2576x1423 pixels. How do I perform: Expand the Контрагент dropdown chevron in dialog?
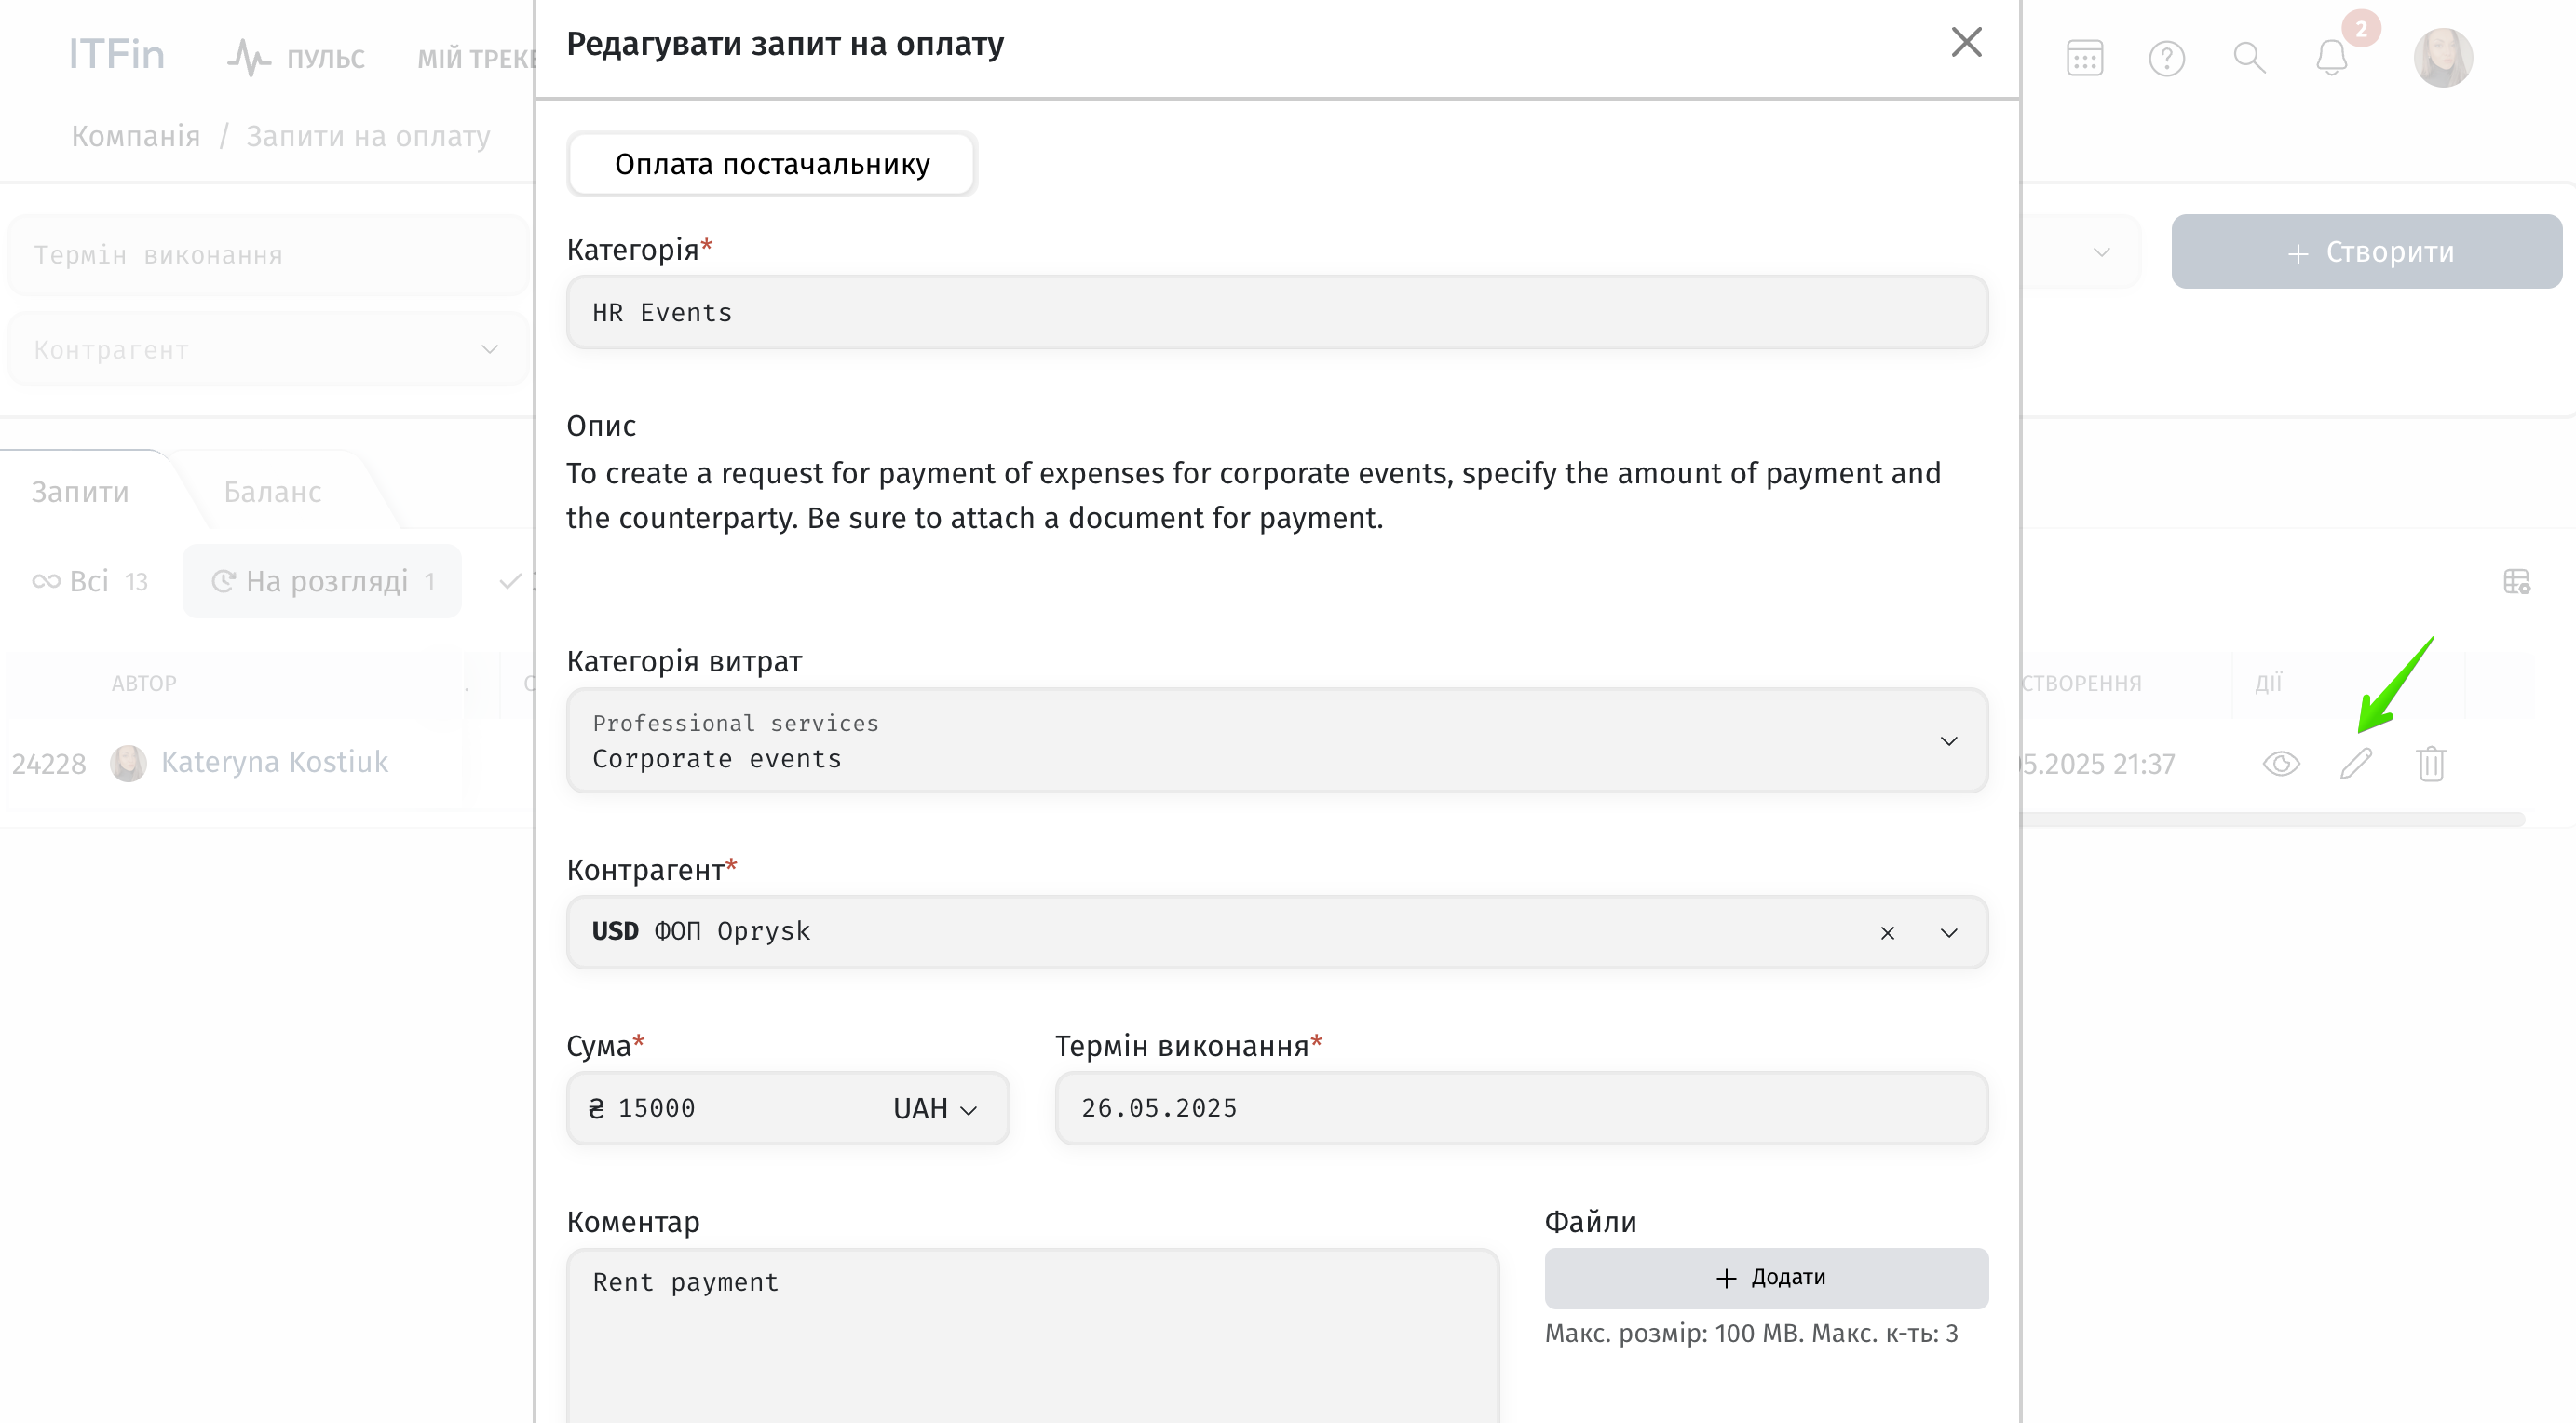pos(1948,933)
